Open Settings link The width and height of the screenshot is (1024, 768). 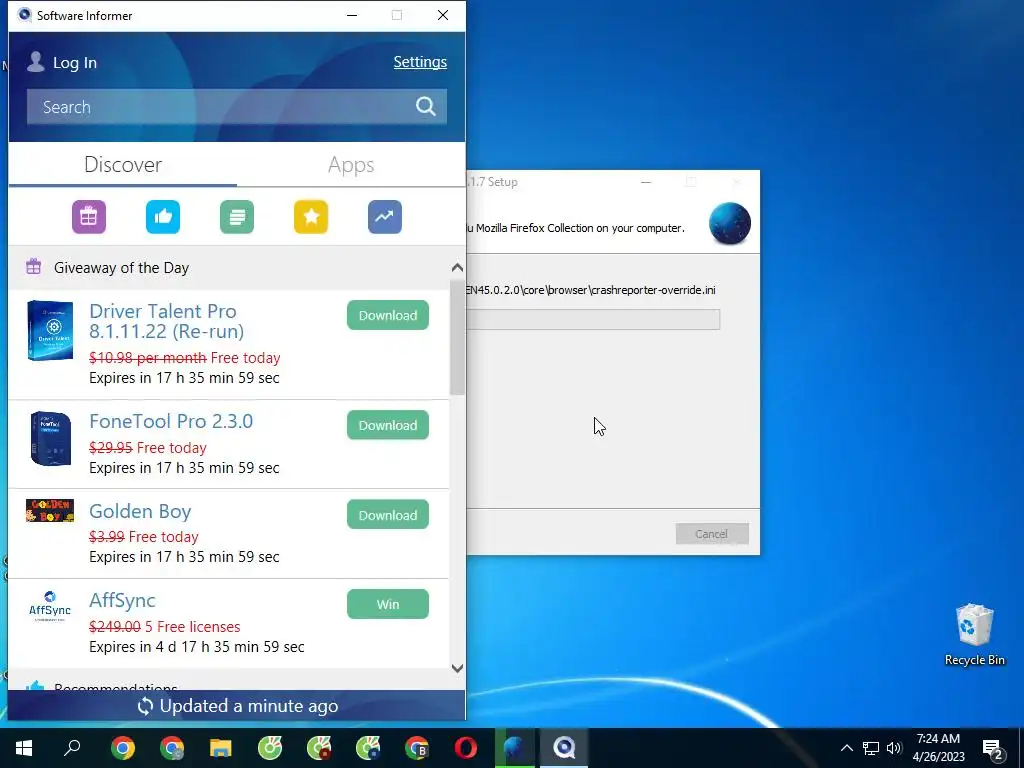(x=420, y=62)
